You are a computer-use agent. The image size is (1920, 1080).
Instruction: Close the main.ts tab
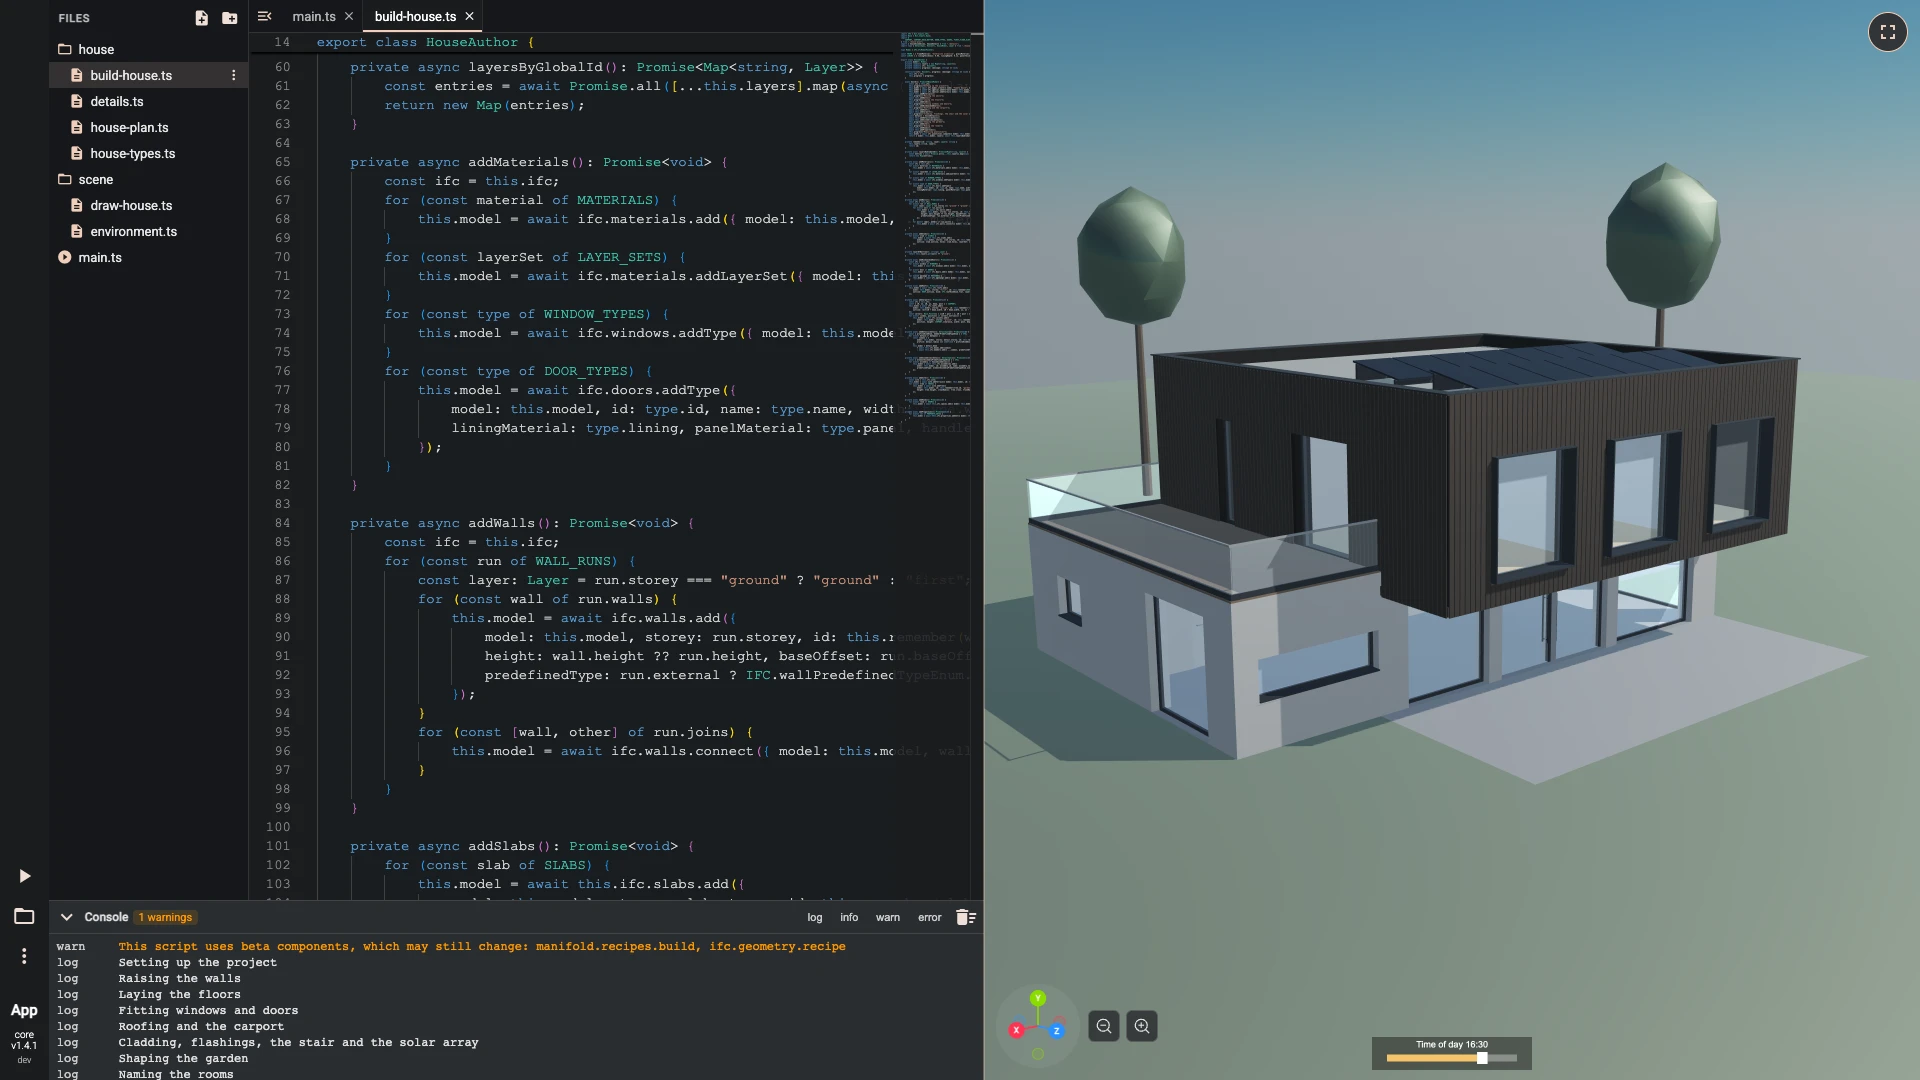click(348, 16)
